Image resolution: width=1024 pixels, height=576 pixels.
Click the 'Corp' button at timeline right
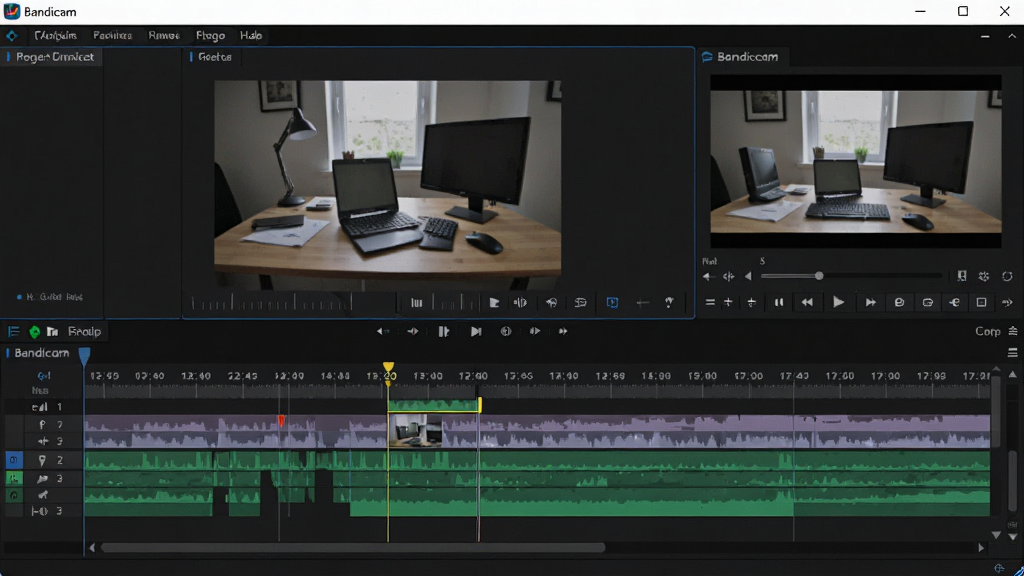tap(987, 332)
